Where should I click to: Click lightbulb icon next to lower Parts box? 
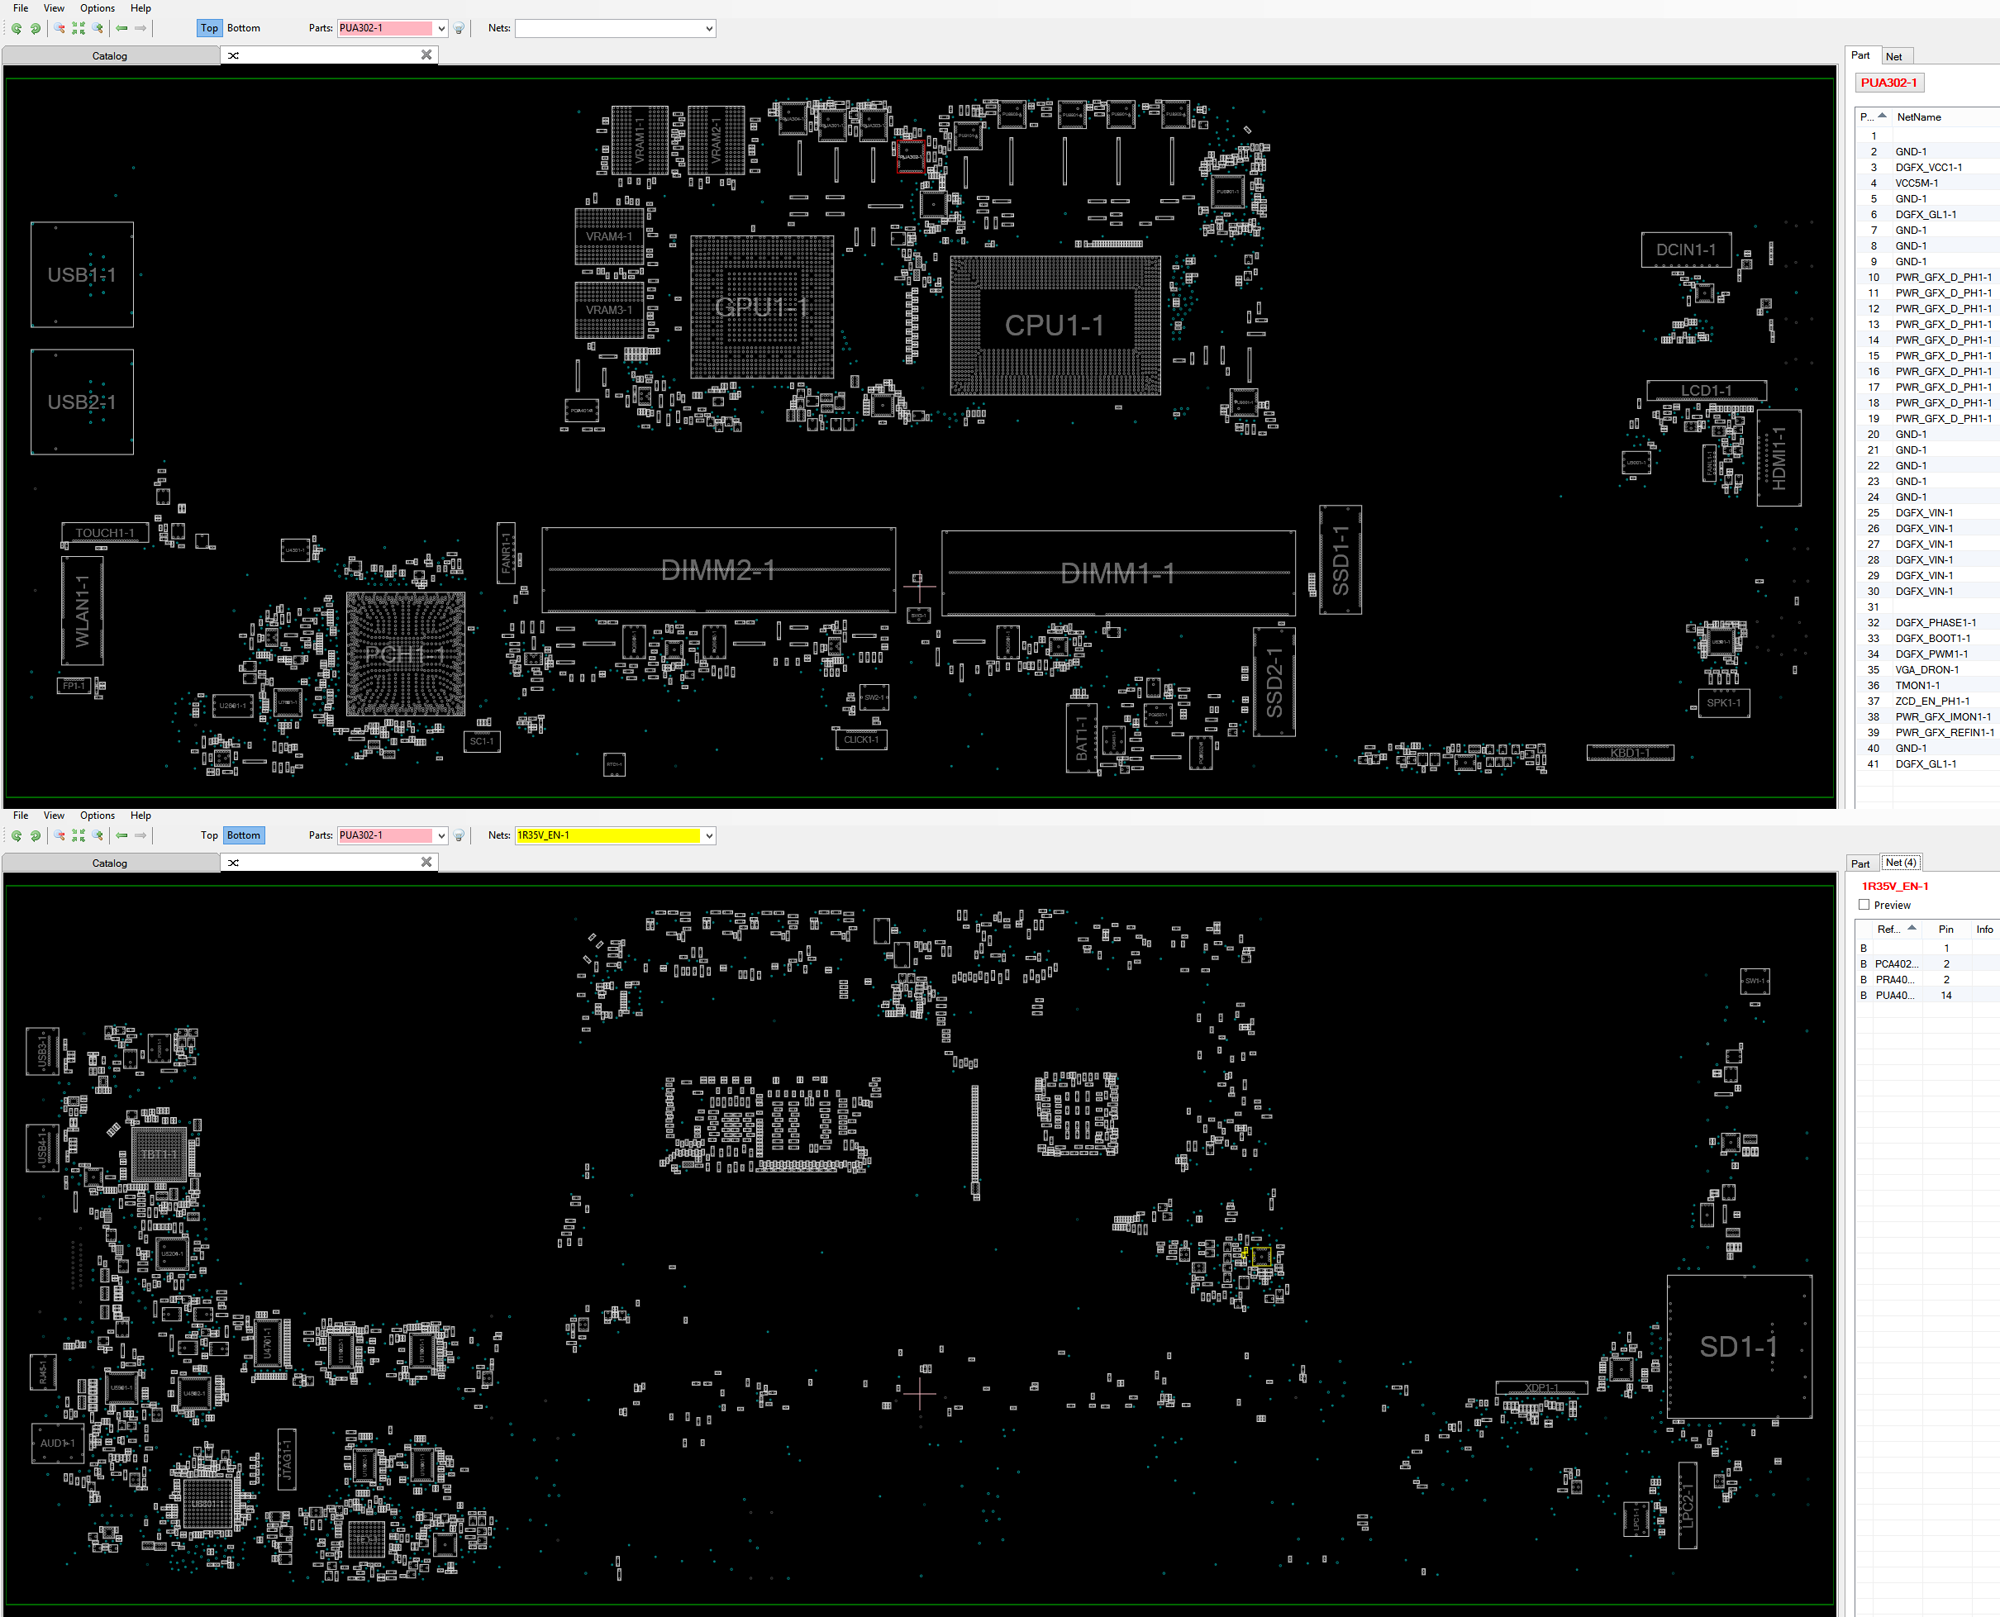click(x=459, y=835)
